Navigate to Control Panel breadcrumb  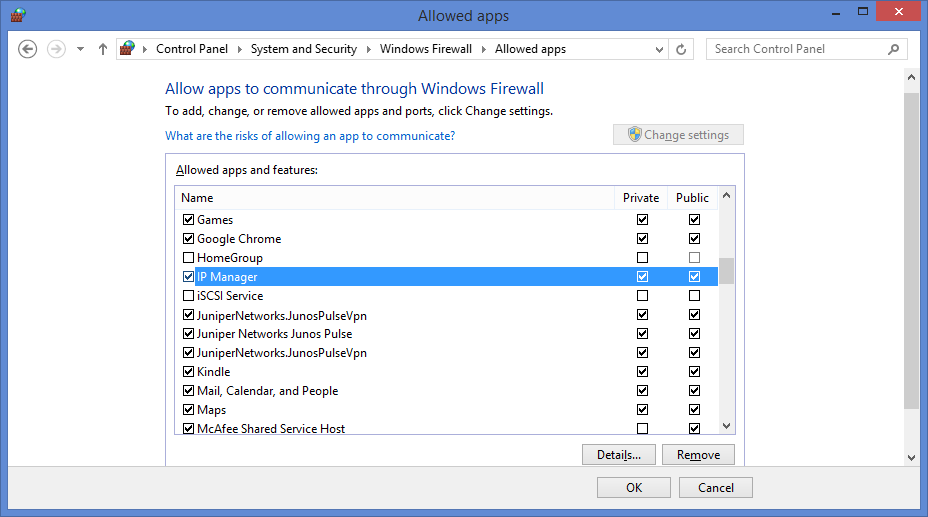click(192, 49)
